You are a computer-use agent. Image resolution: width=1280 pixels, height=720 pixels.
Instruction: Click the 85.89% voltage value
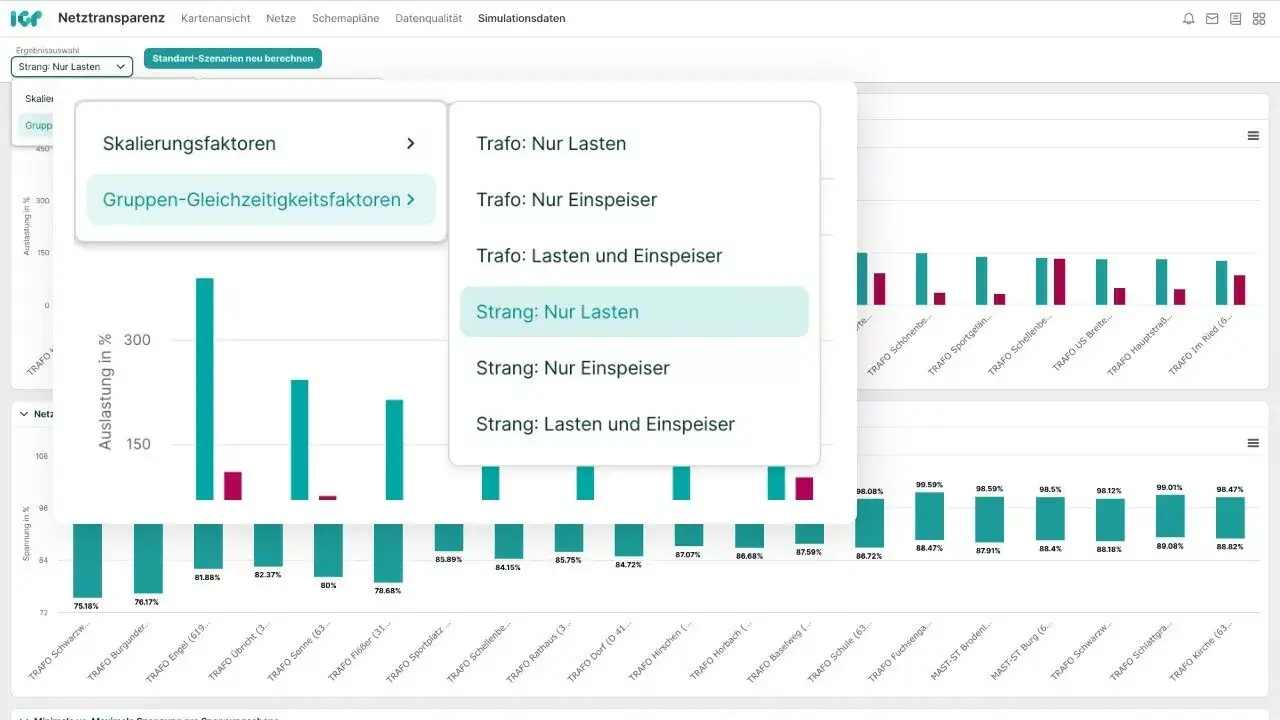[x=449, y=559]
